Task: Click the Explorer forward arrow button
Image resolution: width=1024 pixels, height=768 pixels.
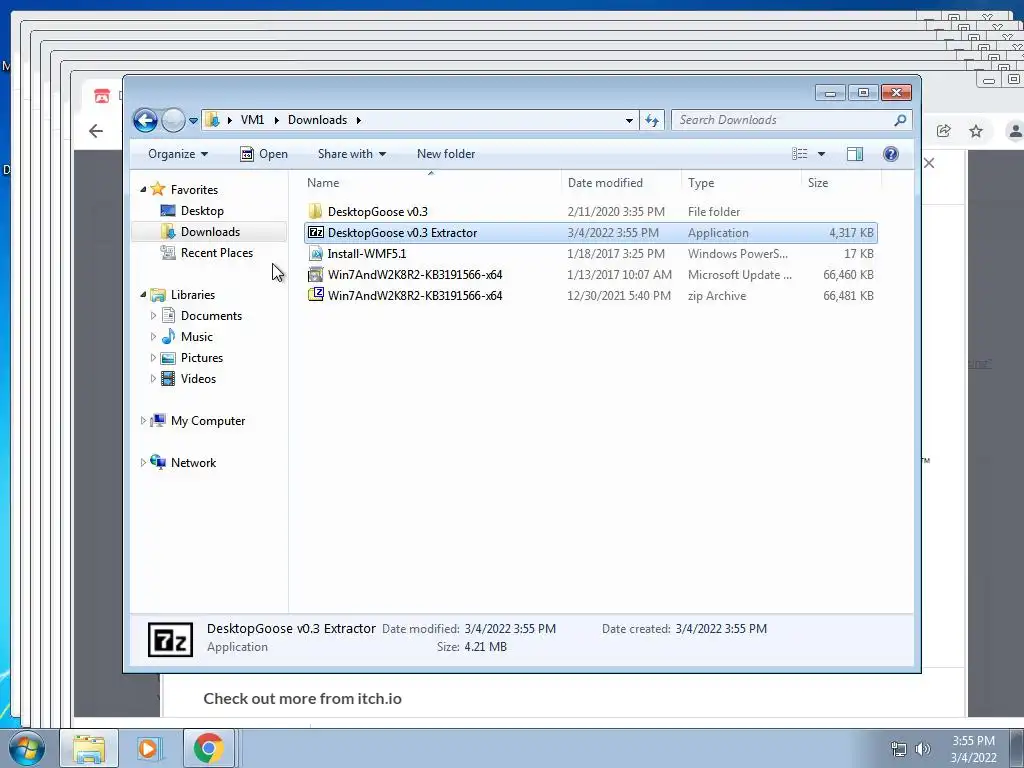Action: click(173, 120)
